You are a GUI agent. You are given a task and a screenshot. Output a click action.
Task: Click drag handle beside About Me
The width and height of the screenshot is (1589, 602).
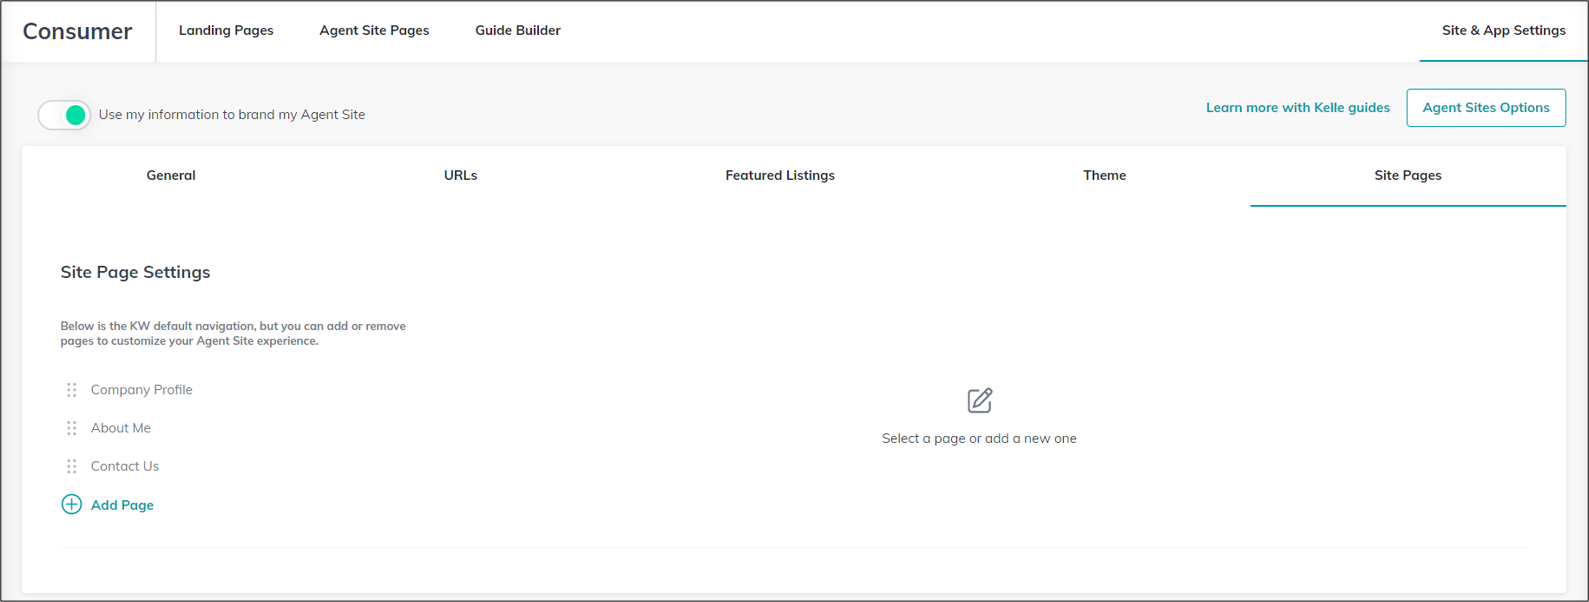point(71,428)
